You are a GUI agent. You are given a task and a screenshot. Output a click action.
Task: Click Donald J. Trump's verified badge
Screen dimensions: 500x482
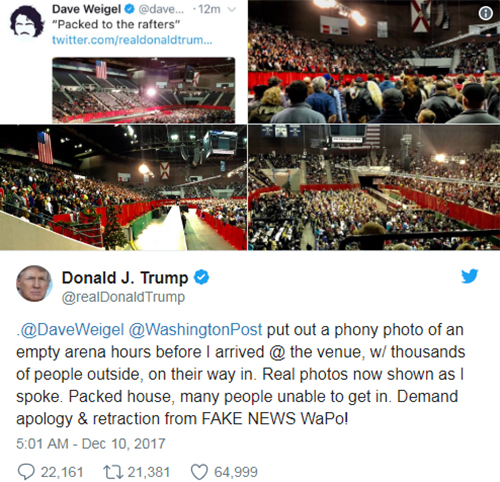[201, 277]
